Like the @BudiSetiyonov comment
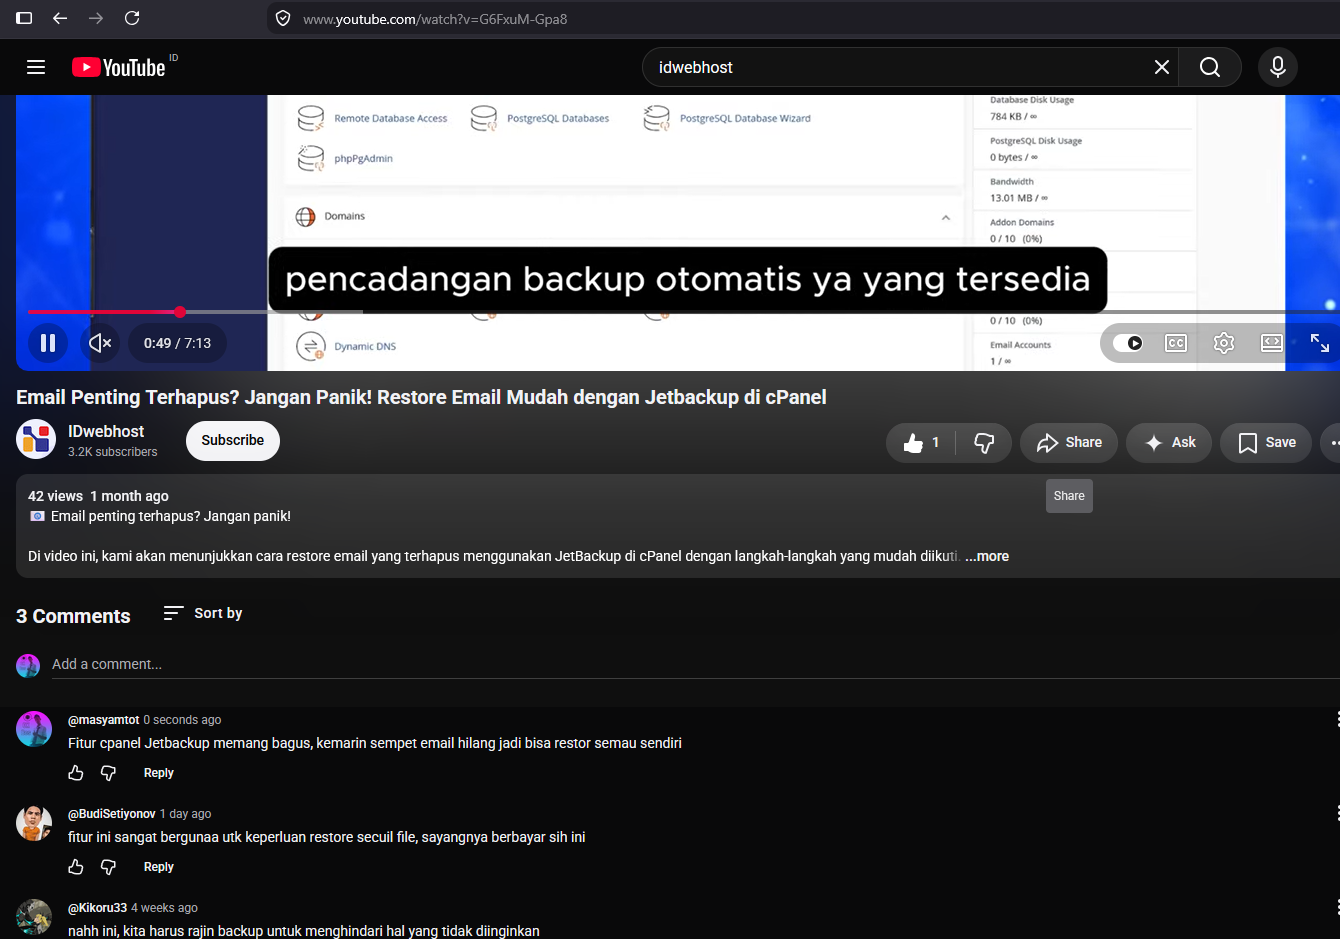The width and height of the screenshot is (1340, 939). 76,867
